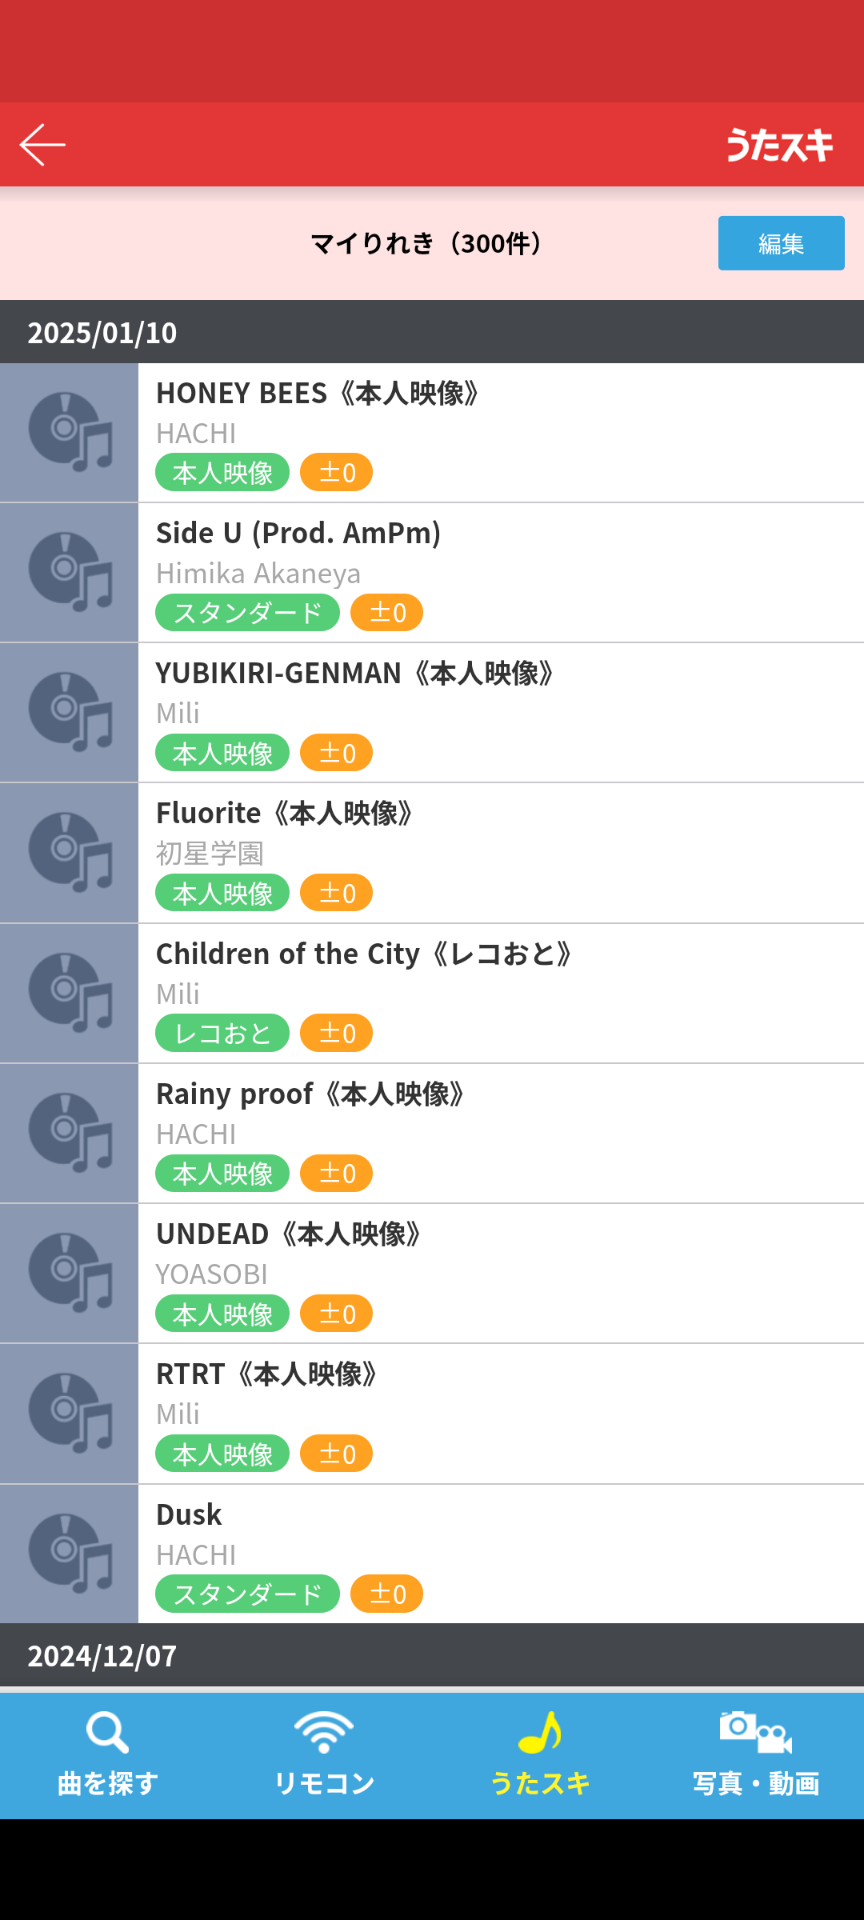Image resolution: width=864 pixels, height=1920 pixels.
Task: Open the うたスキ logo in header
Action: pos(779,145)
